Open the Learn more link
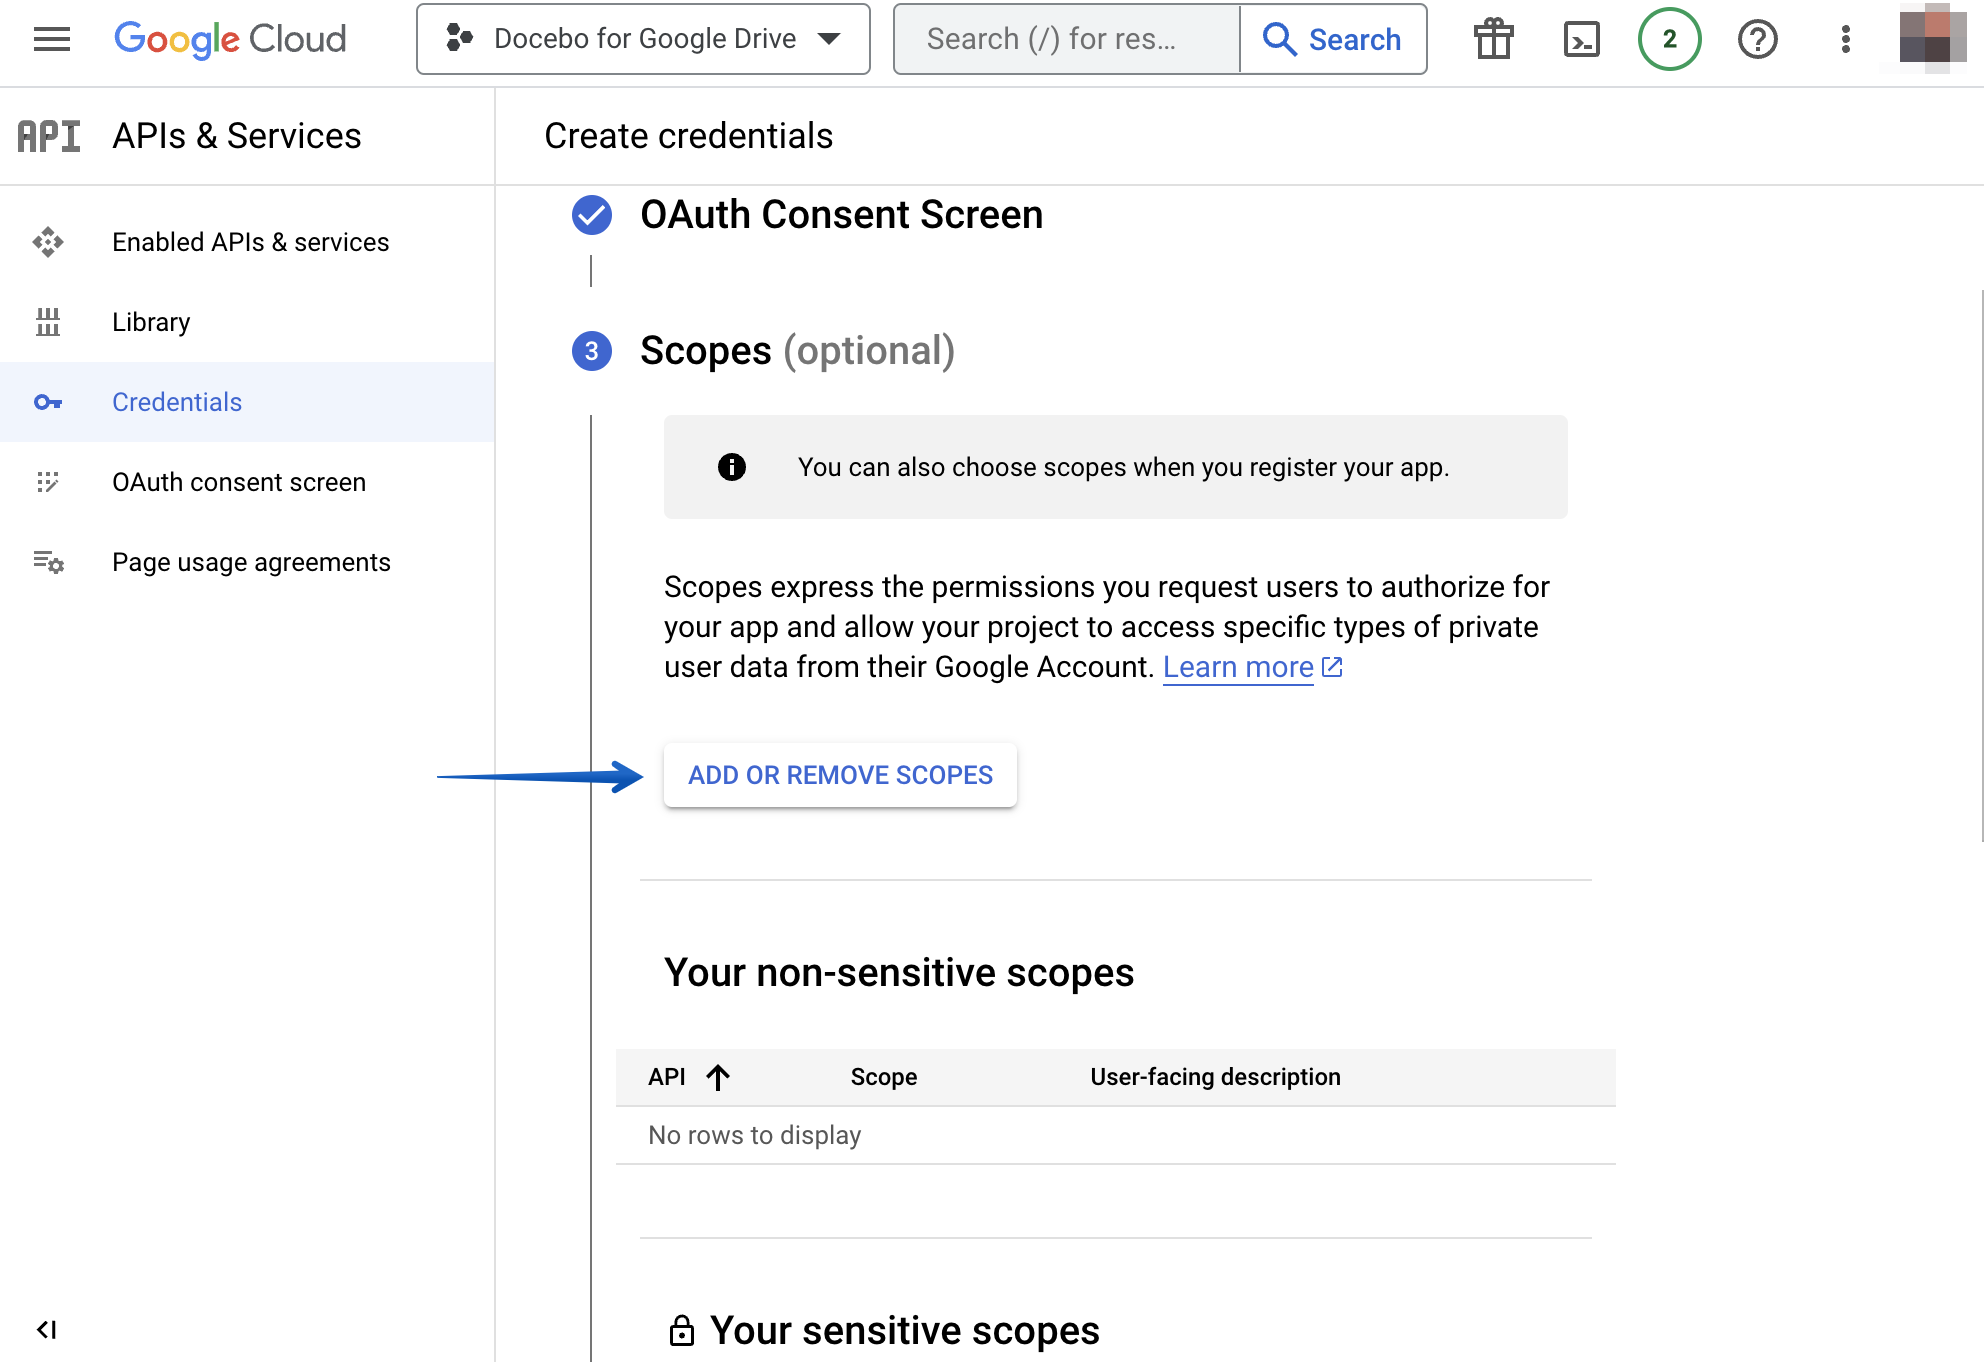The height and width of the screenshot is (1362, 1984). tap(1238, 667)
